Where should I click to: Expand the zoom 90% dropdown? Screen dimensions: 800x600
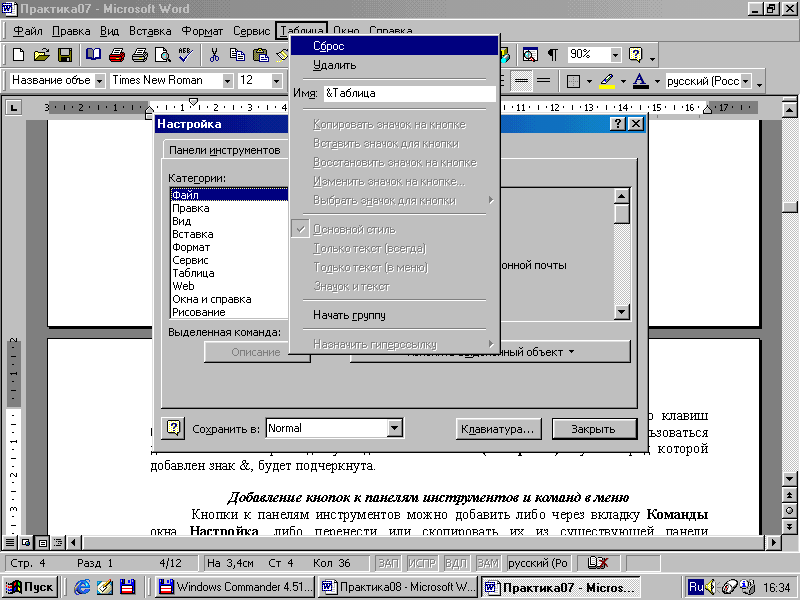click(615, 55)
